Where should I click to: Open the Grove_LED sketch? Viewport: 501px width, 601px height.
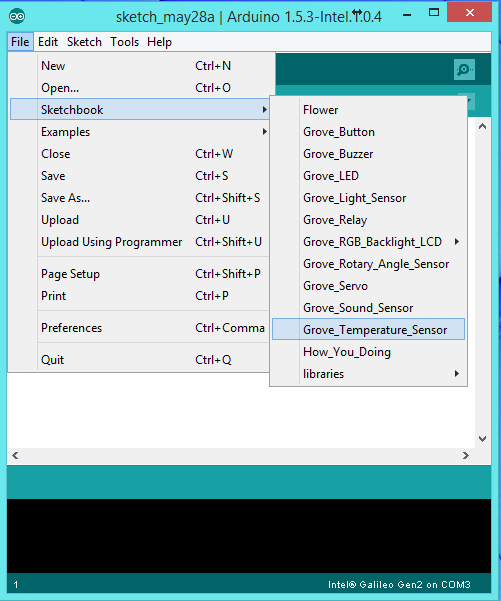click(368, 176)
